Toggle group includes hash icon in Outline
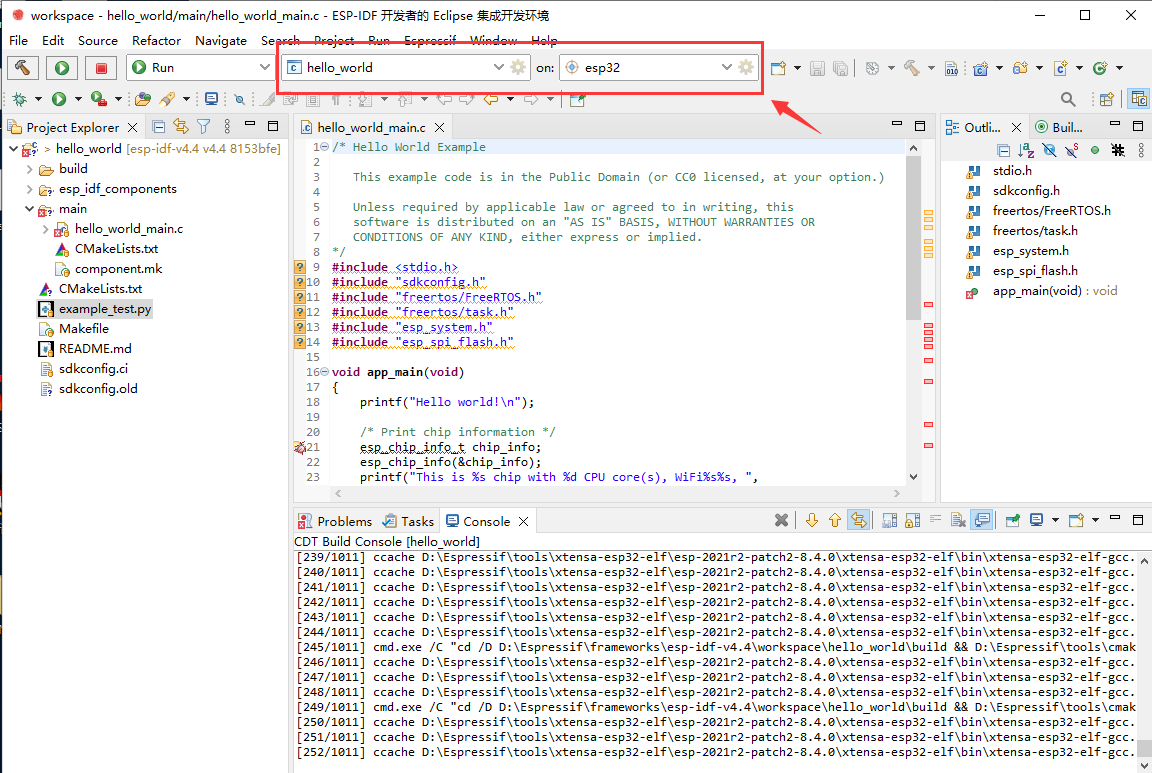Viewport: 1152px width, 773px height. coord(1117,150)
